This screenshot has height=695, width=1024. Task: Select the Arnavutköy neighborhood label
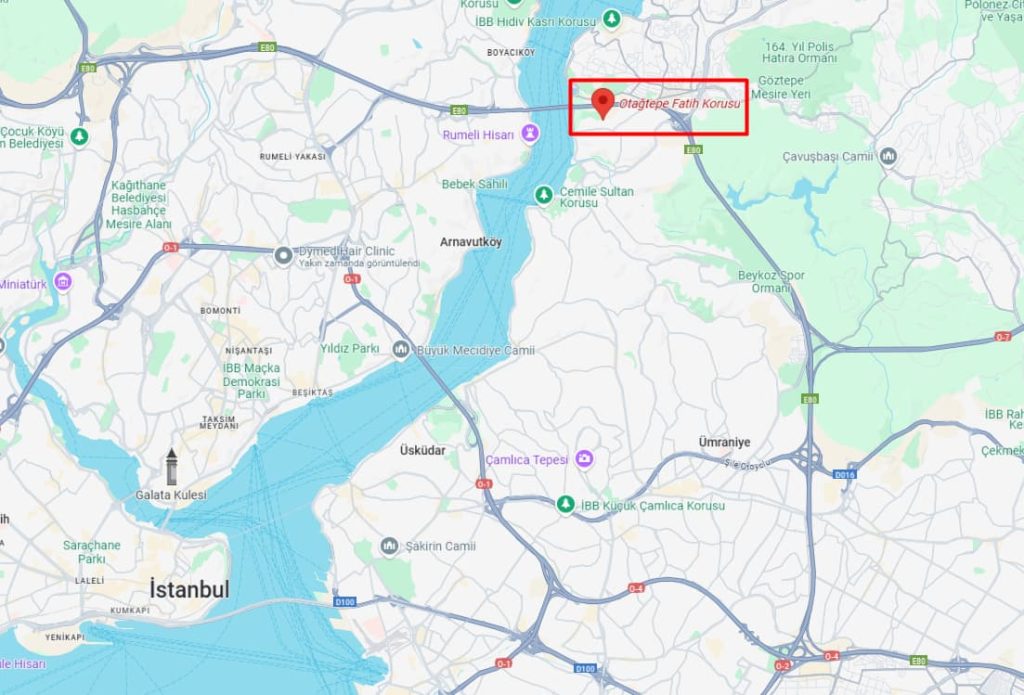coord(471,242)
